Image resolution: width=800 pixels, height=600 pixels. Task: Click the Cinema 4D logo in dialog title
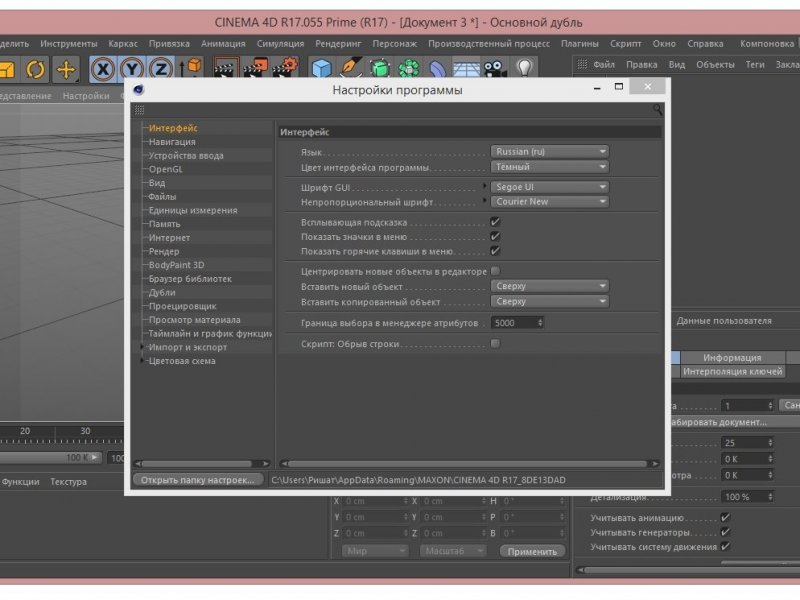(x=138, y=90)
